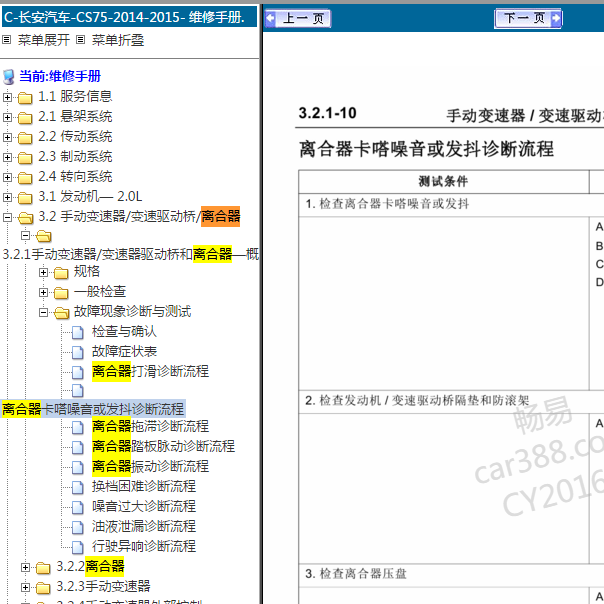
Task: Expand the 3.2.2离合器 node
Action: tap(25, 568)
